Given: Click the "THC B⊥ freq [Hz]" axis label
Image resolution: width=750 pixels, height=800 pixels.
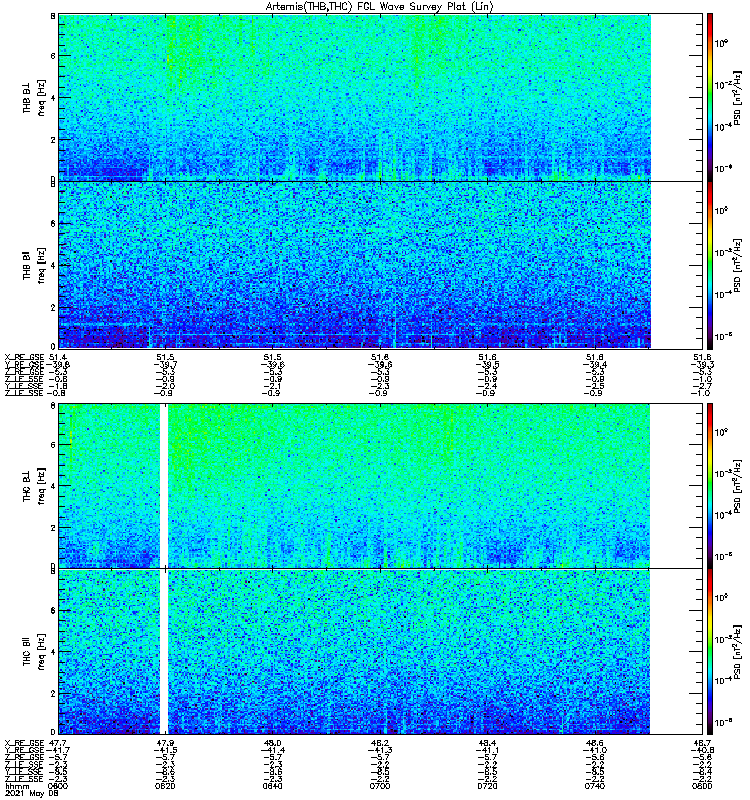Looking at the screenshot, I should coord(34,486).
